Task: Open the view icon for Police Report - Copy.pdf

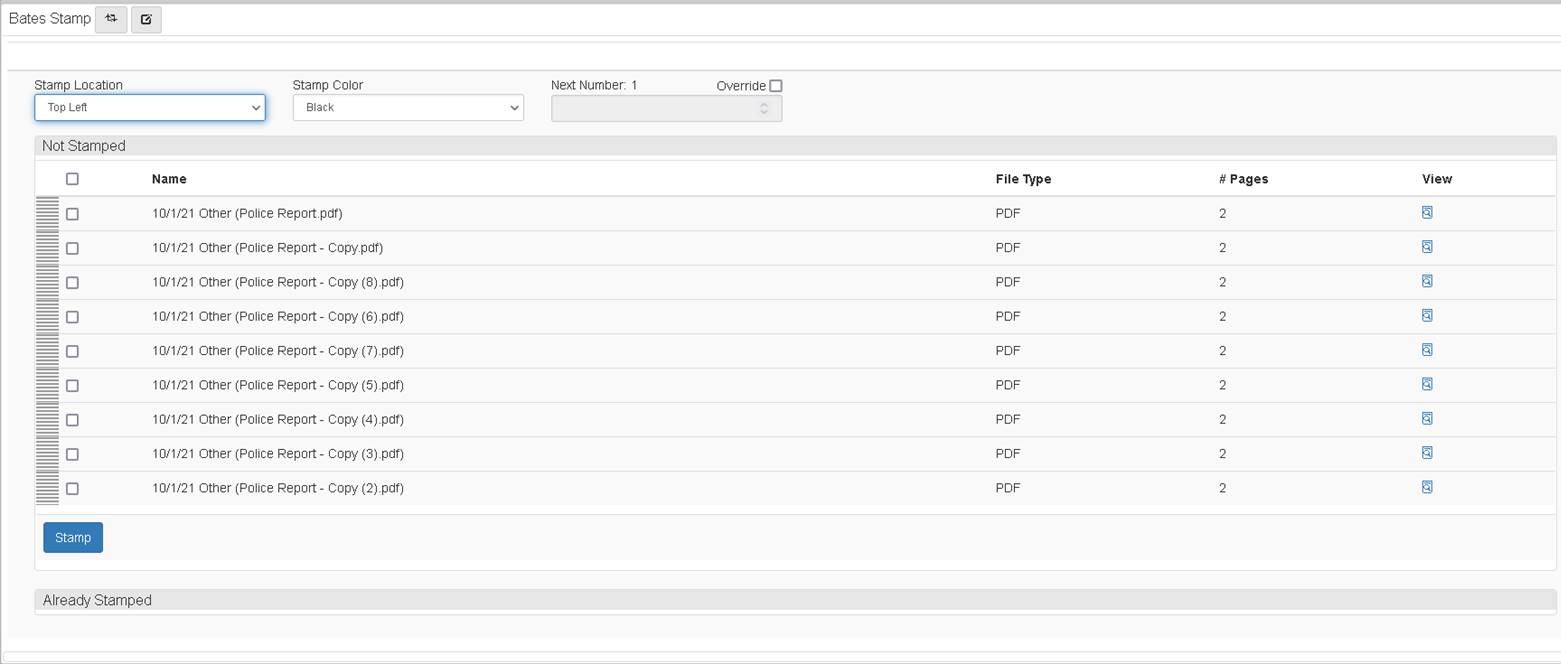Action: tap(1427, 247)
